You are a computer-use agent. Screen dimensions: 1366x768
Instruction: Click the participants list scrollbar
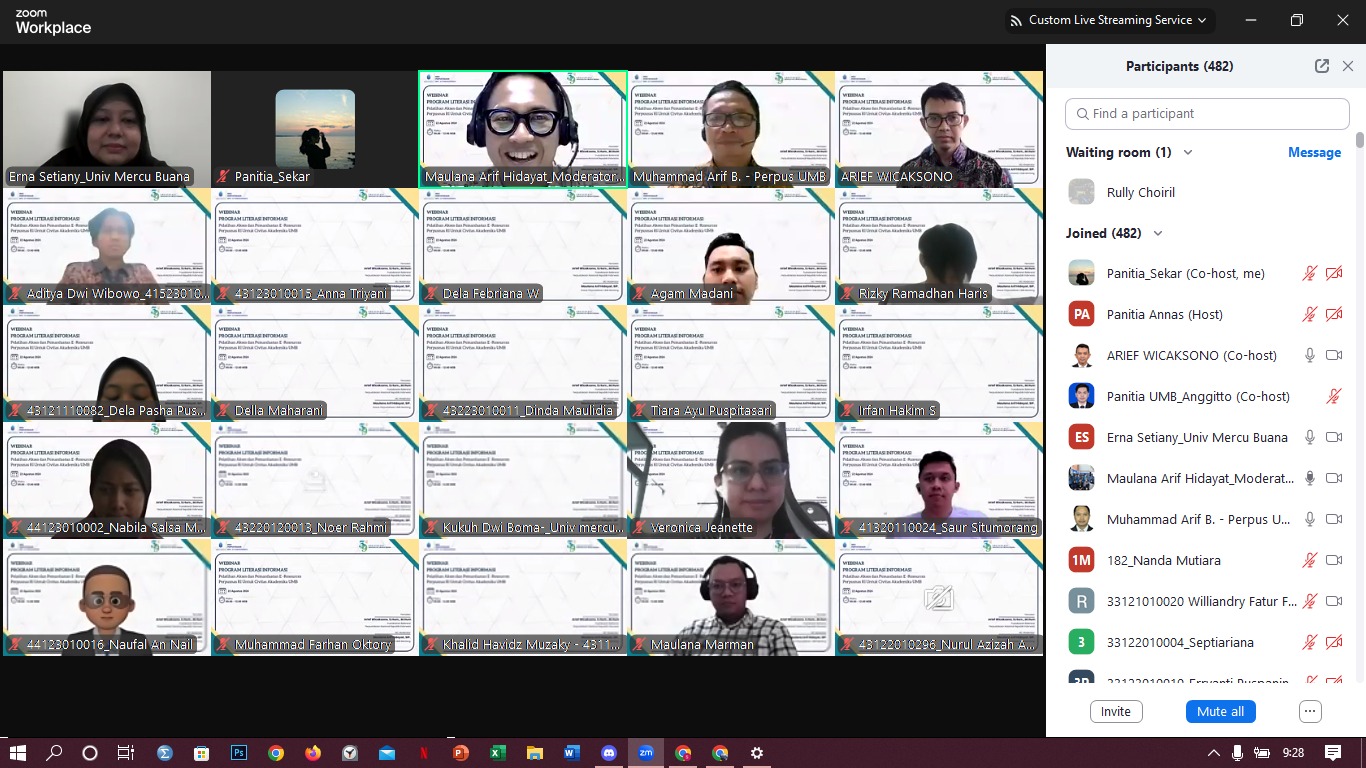tap(1359, 141)
